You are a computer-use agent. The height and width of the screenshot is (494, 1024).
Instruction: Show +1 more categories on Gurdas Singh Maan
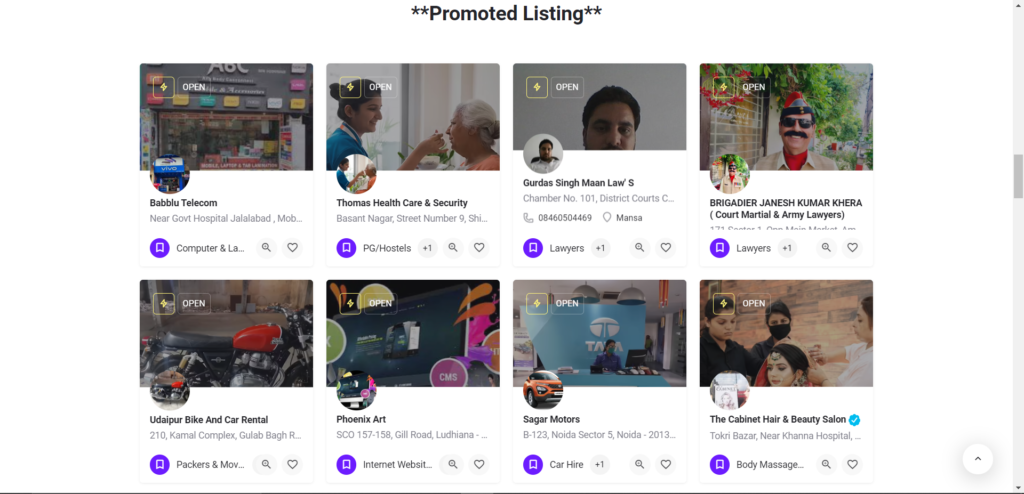coord(601,248)
